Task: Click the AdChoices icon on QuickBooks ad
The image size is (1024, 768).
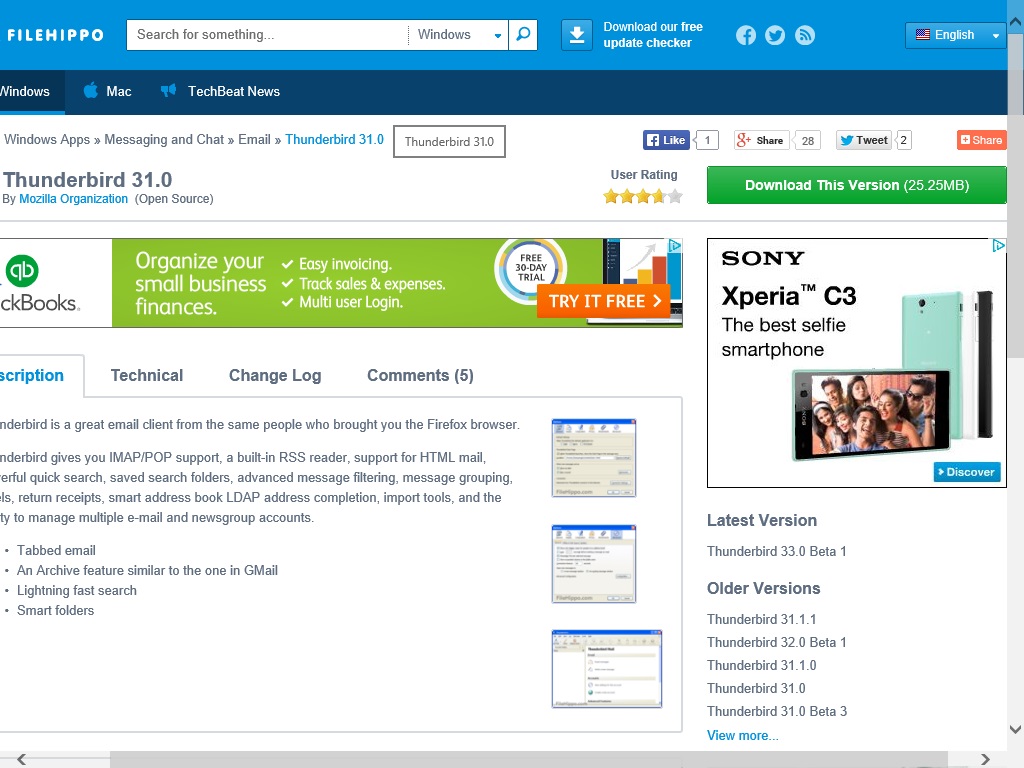Action: (x=675, y=246)
